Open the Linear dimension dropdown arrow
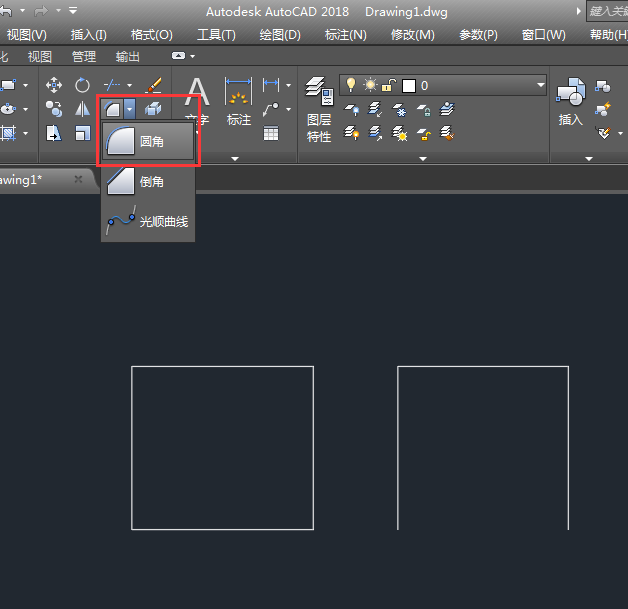Image resolution: width=628 pixels, height=609 pixels. coord(288,85)
